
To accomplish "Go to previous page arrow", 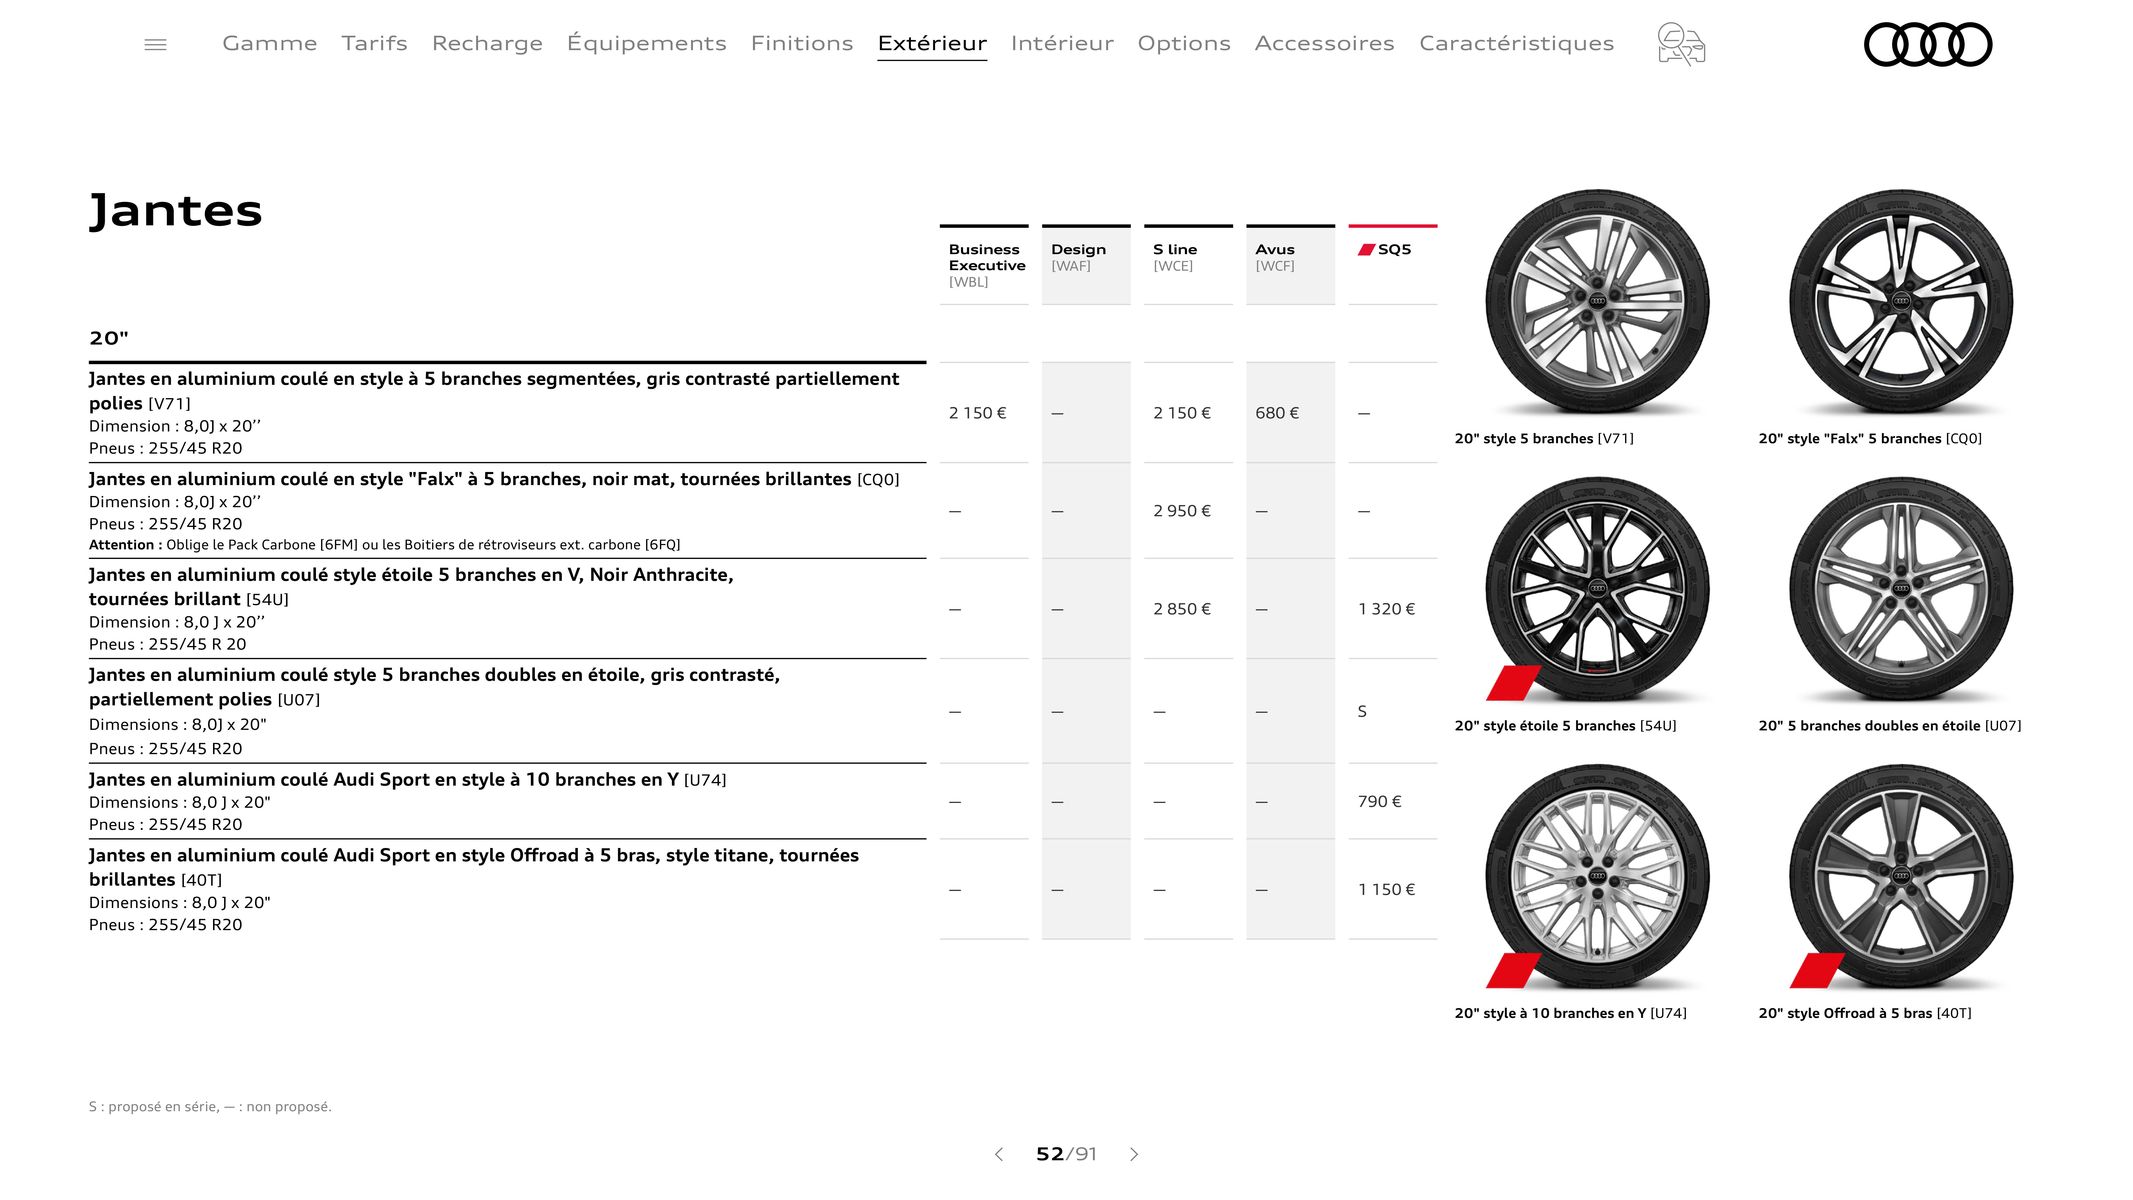I will tap(998, 1154).
